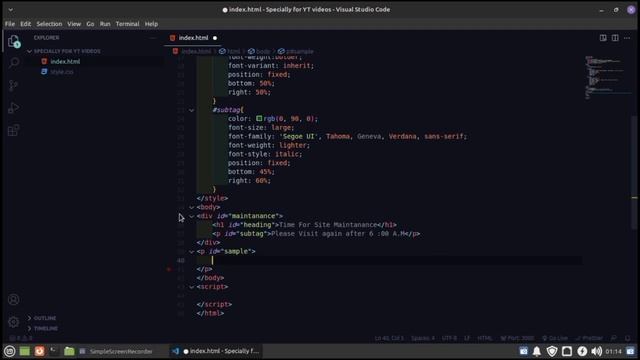The image size is (640, 360).
Task: Open editor More Actions ellipsis
Action: coord(627,38)
